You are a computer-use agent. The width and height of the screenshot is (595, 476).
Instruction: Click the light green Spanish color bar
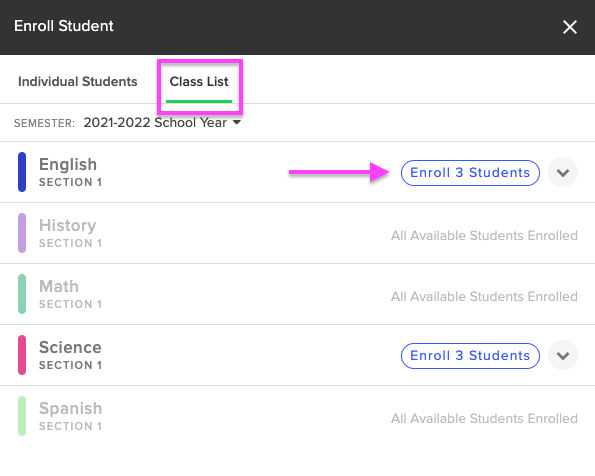coord(22,416)
